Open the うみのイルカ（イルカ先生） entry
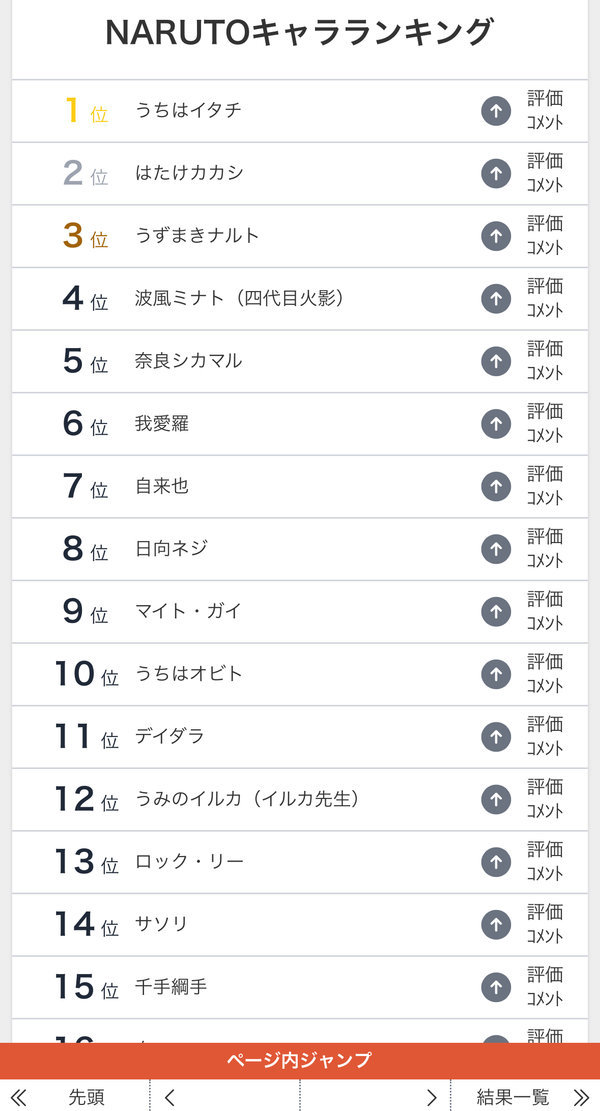 247,799
